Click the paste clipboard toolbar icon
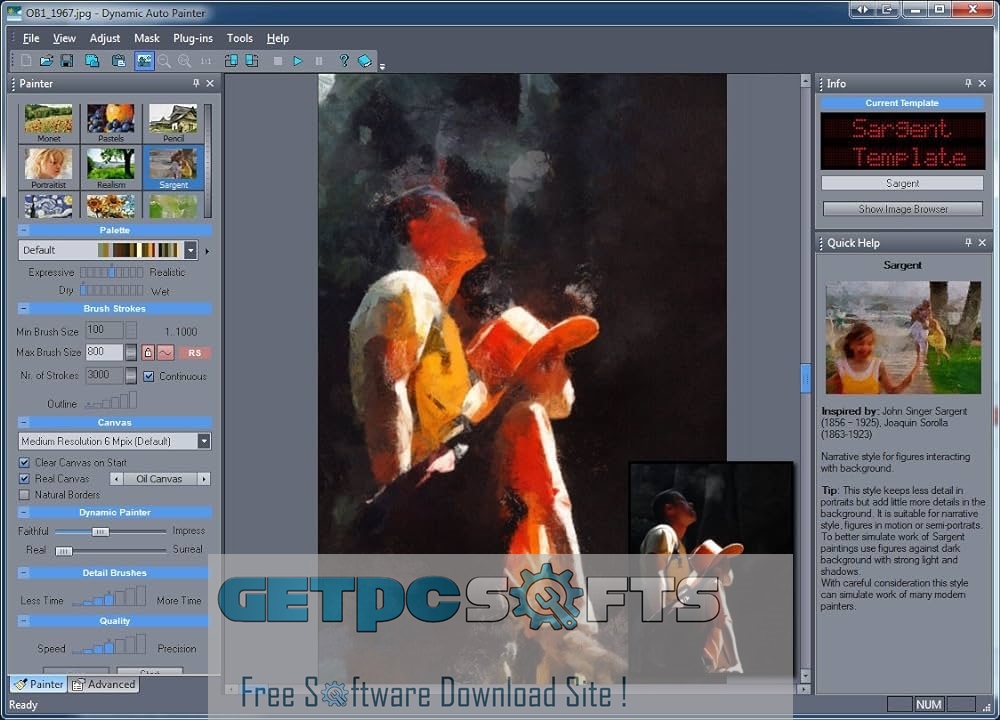 pos(118,61)
